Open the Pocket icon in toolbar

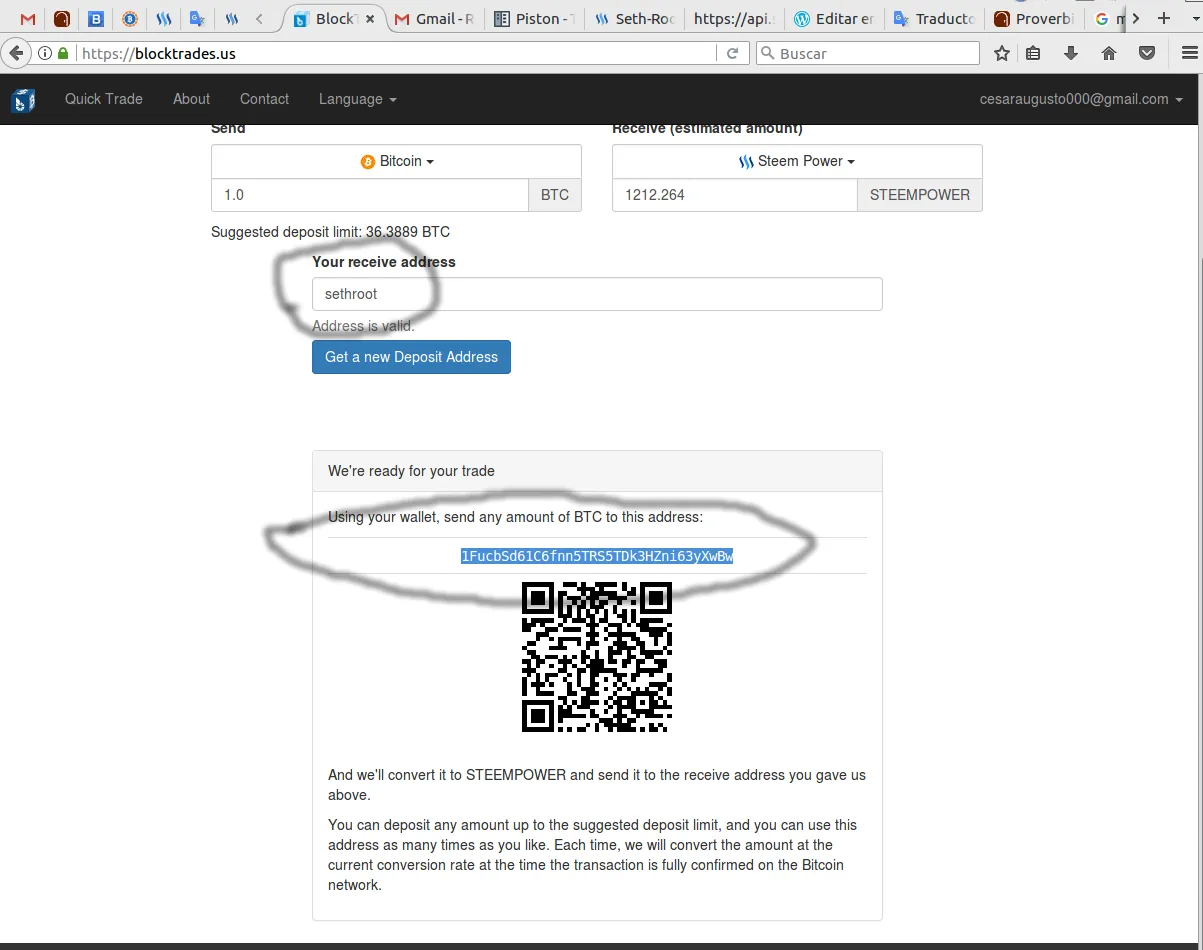pyautogui.click(x=1147, y=53)
